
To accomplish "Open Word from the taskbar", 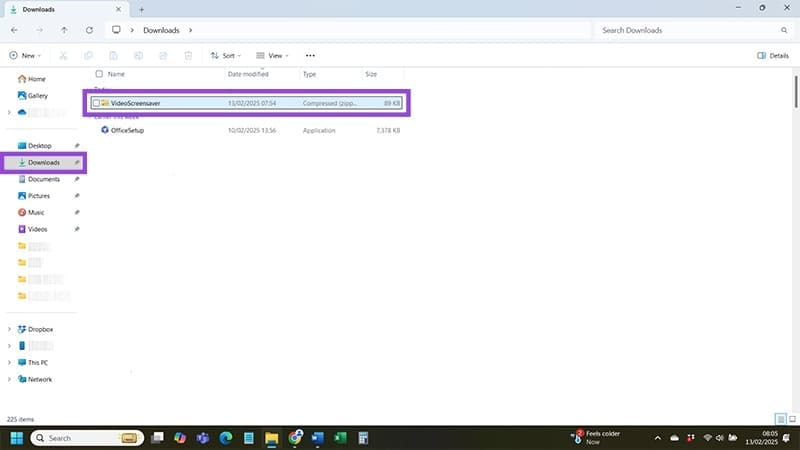I will click(x=317, y=438).
